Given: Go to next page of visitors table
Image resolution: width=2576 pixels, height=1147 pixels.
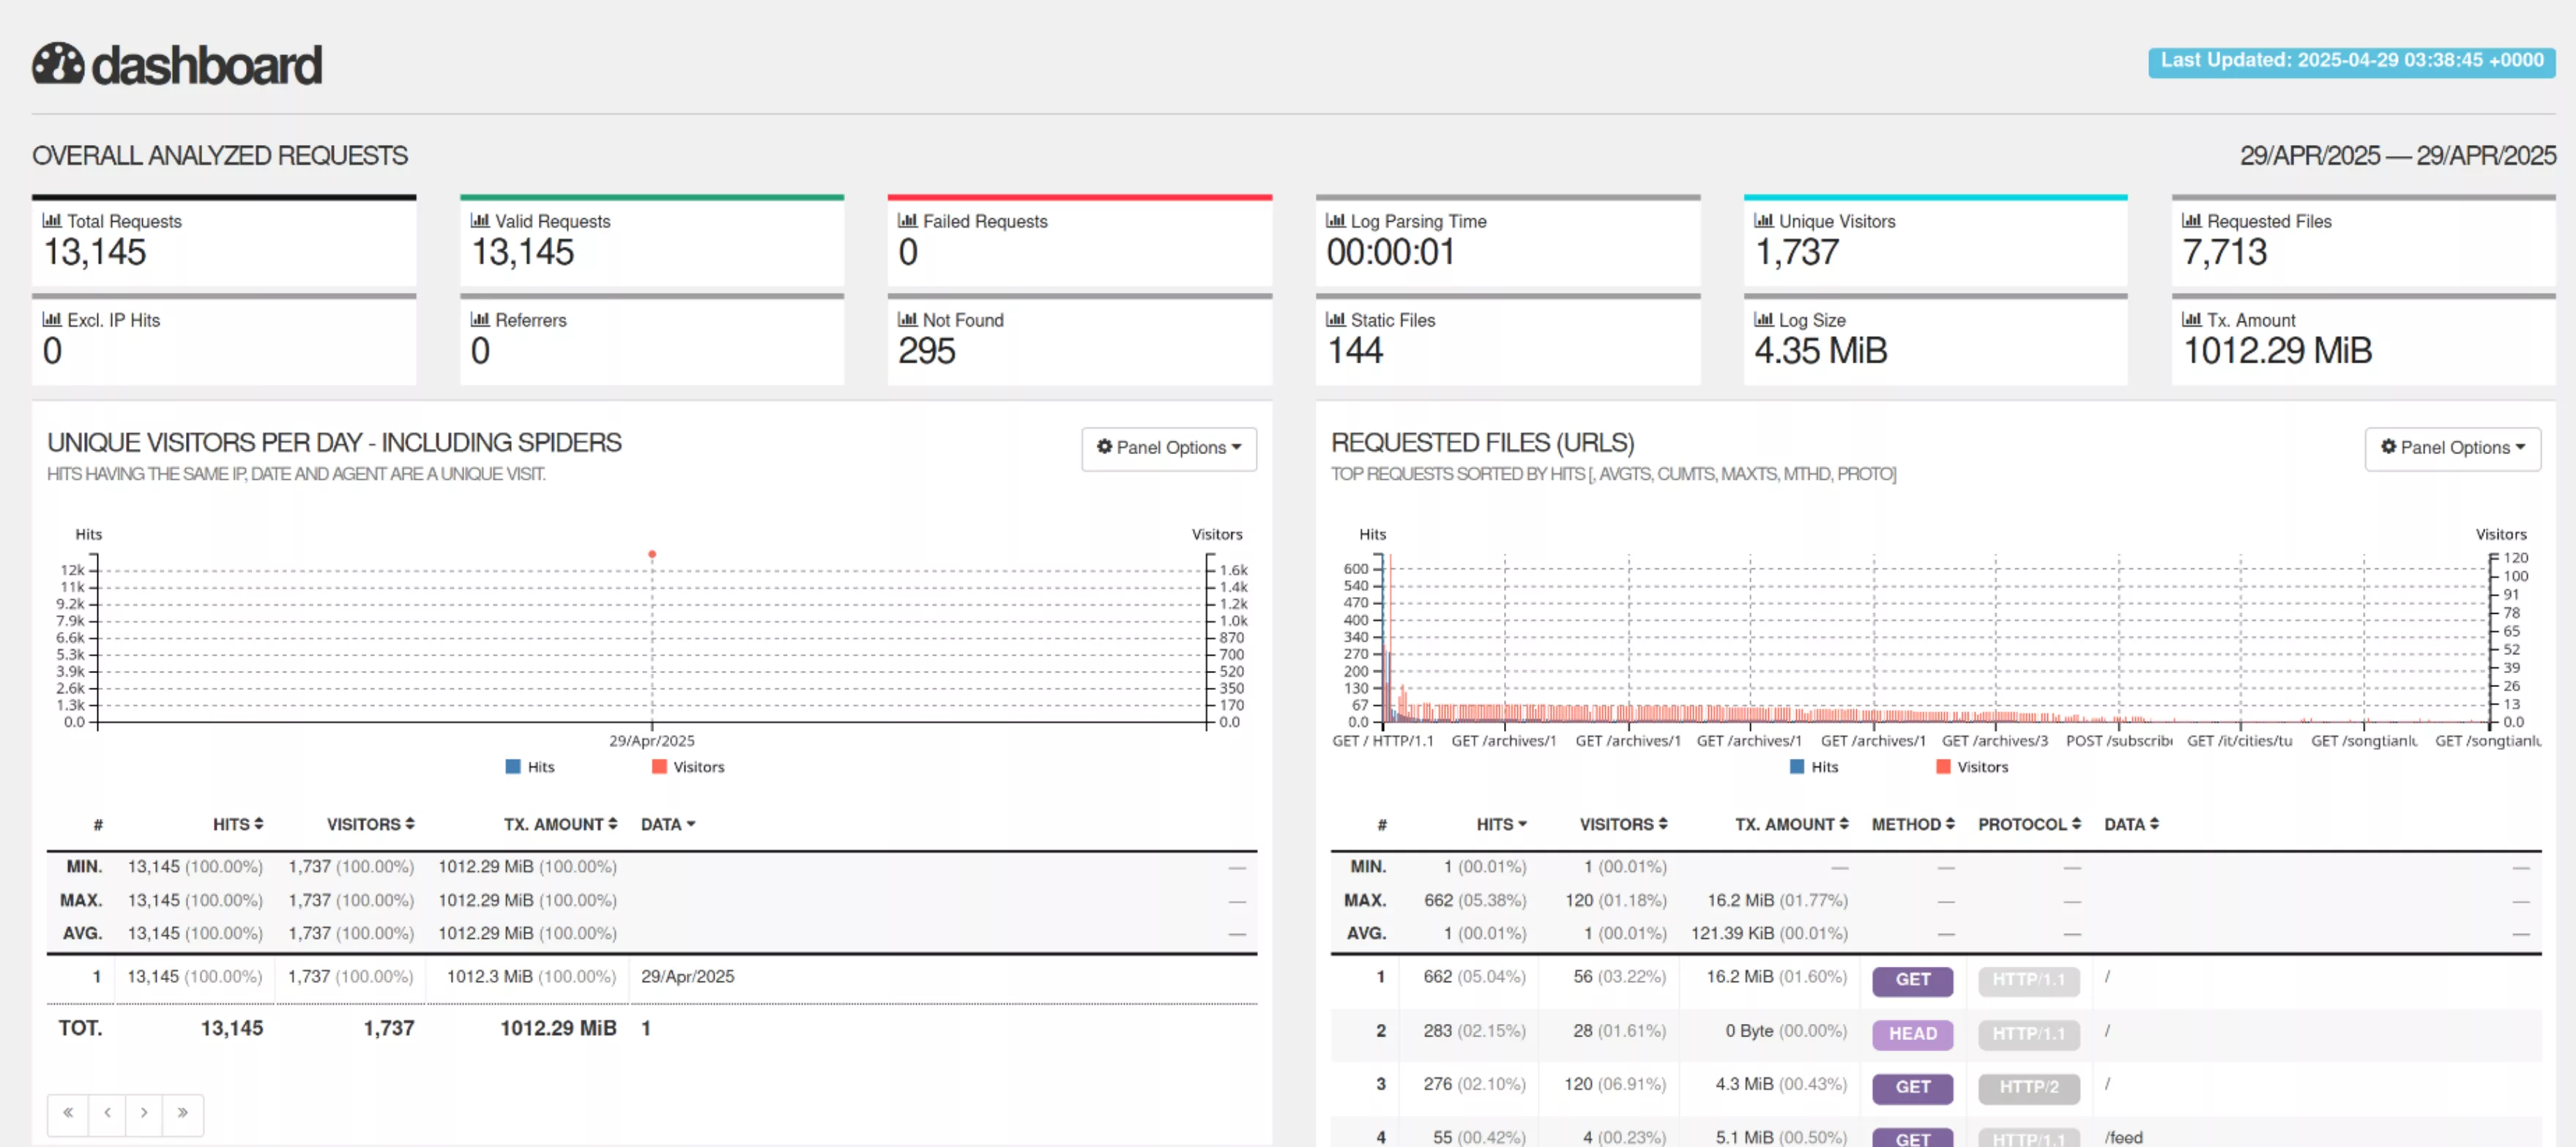Looking at the screenshot, I should pos(144,1113).
